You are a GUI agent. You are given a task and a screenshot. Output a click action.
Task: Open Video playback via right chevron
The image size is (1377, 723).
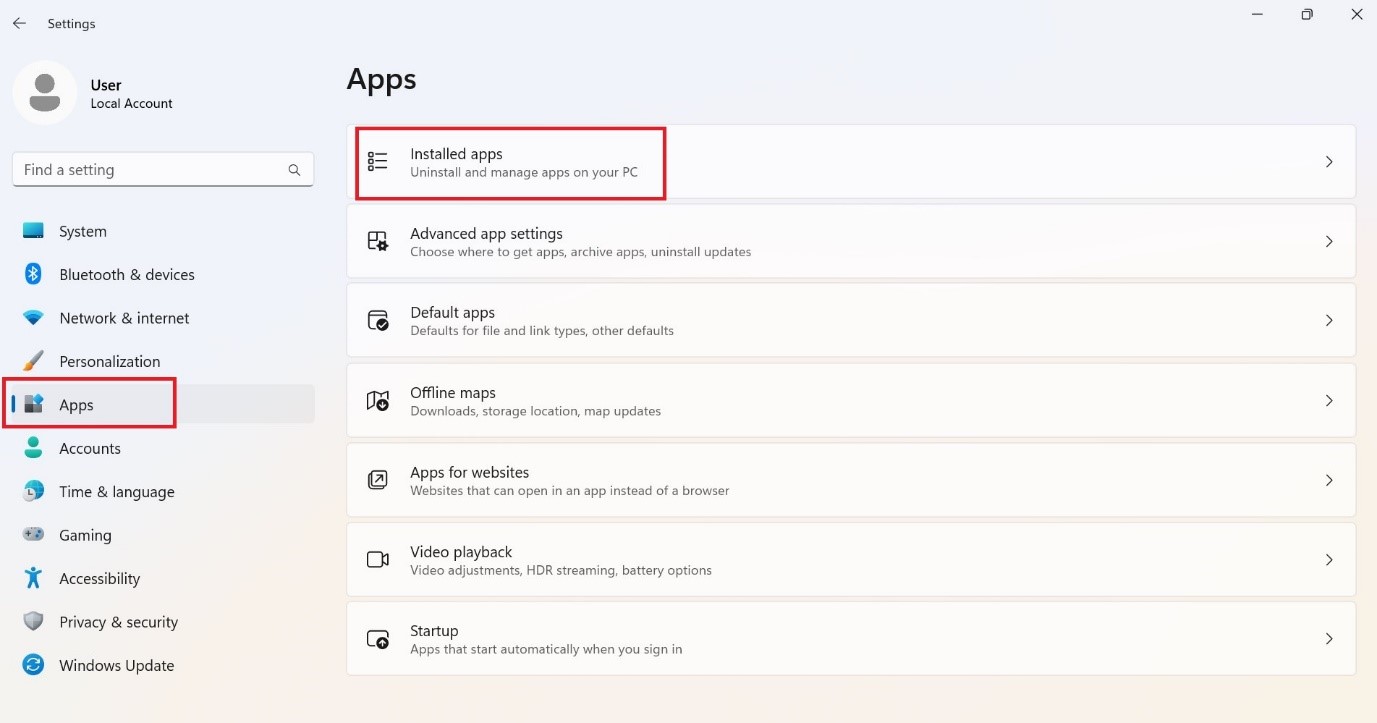click(1328, 559)
